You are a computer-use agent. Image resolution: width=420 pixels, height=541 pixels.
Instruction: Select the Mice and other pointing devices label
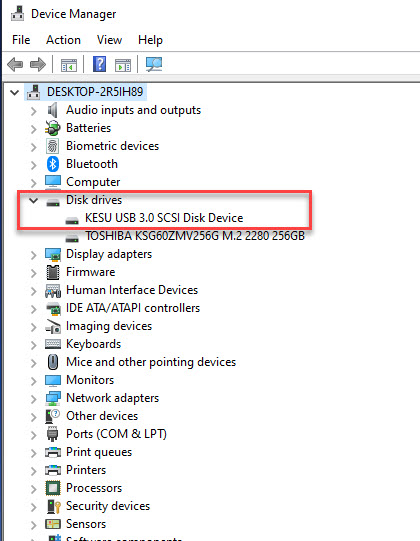tap(151, 362)
